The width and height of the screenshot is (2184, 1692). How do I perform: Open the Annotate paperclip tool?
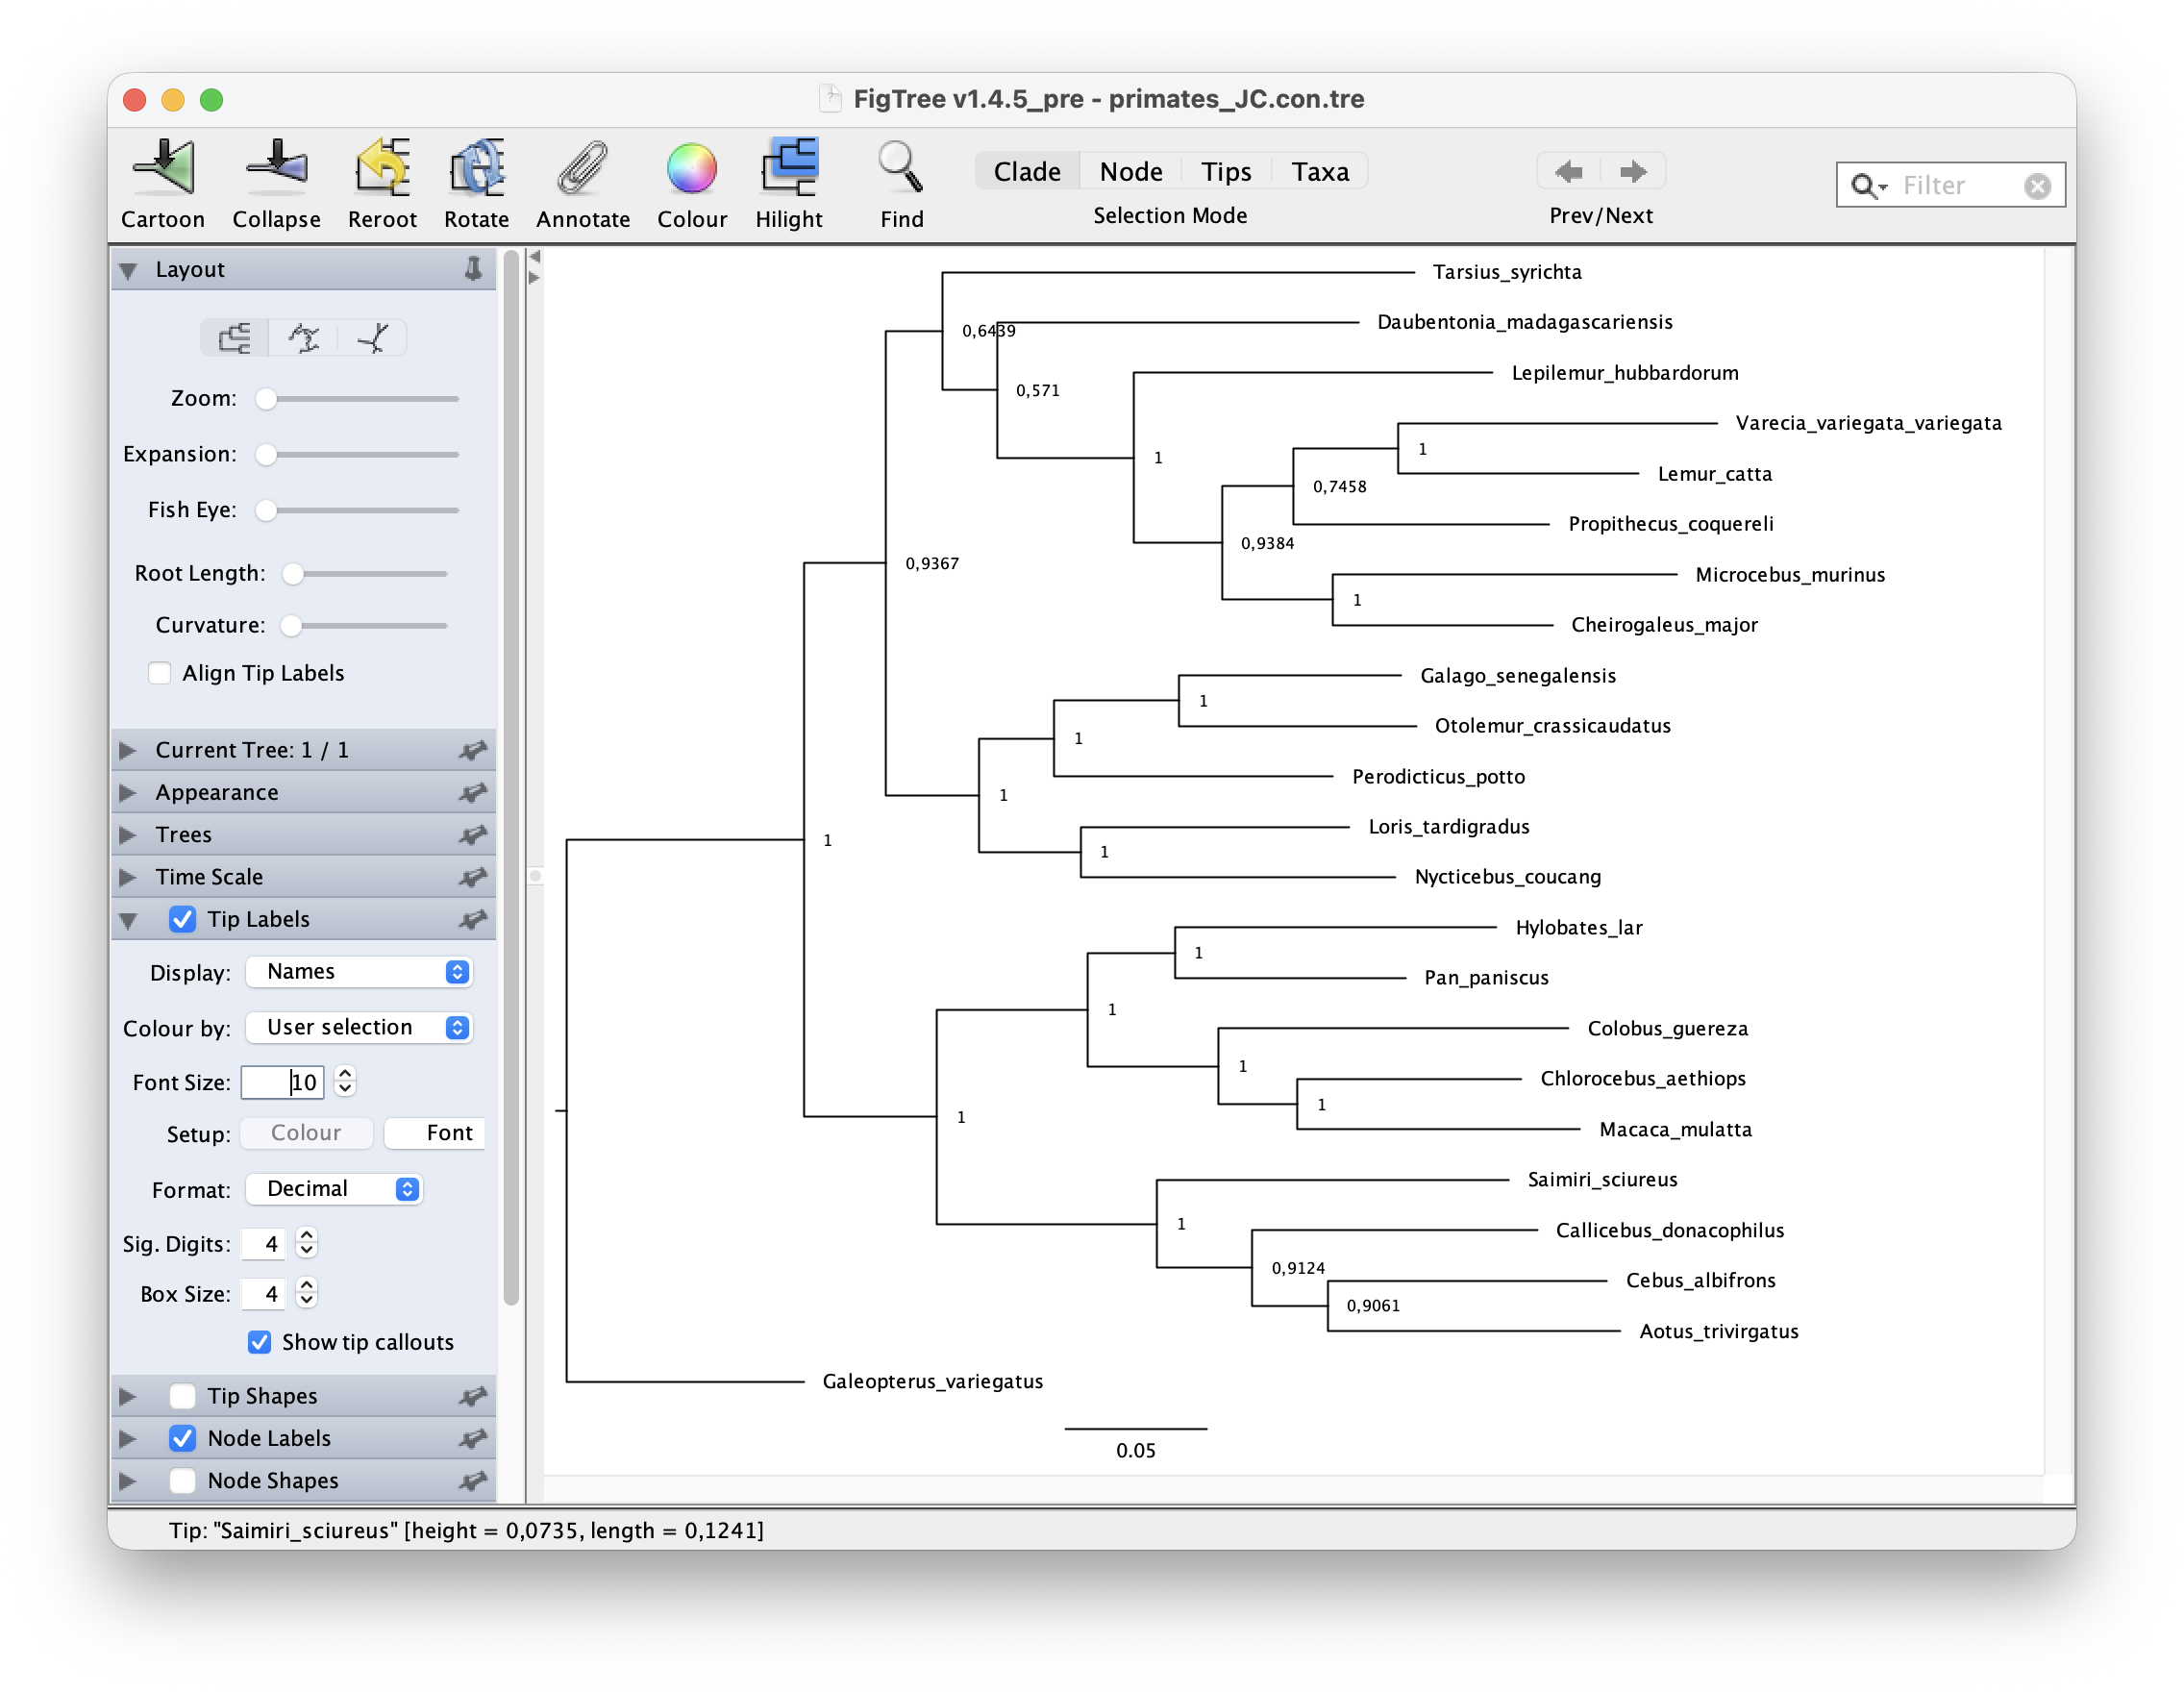point(582,168)
